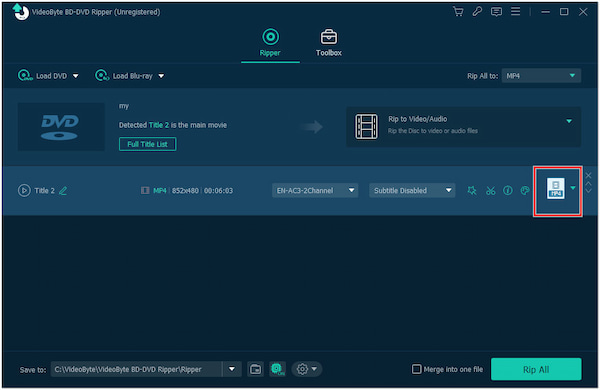Click the DVD disc thumbnail
The image size is (600, 390).
pos(61,127)
